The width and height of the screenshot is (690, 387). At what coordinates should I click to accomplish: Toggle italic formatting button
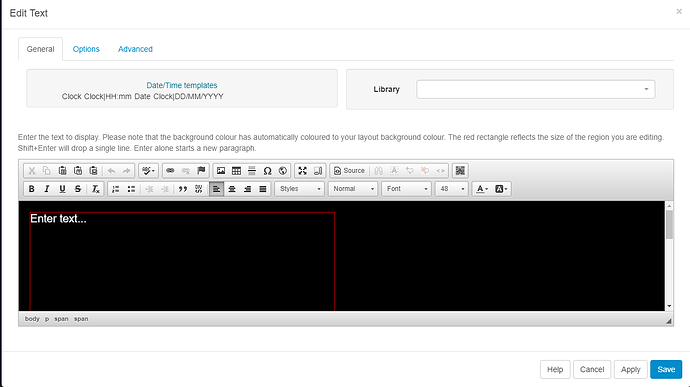(47, 189)
